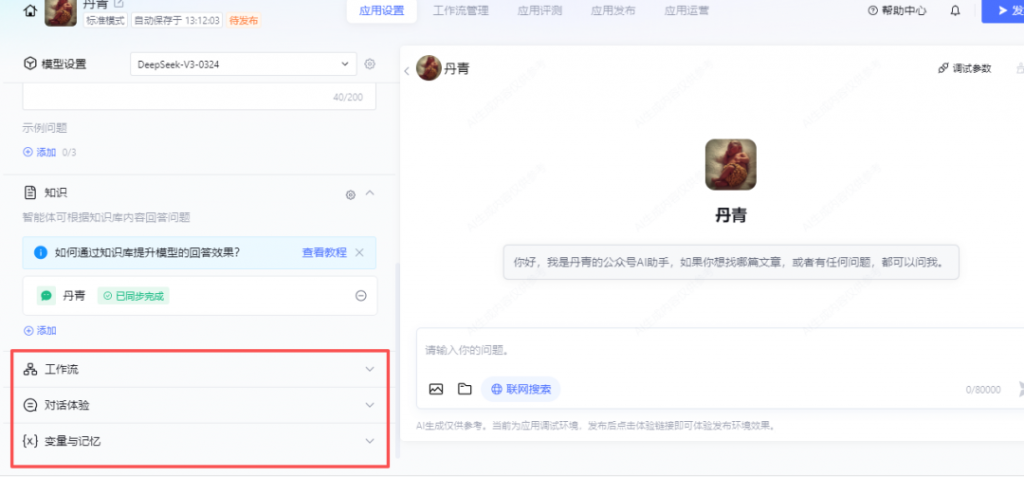The image size is (1024, 477).
Task: Switch to 应用发布 tab
Action: click(x=611, y=11)
